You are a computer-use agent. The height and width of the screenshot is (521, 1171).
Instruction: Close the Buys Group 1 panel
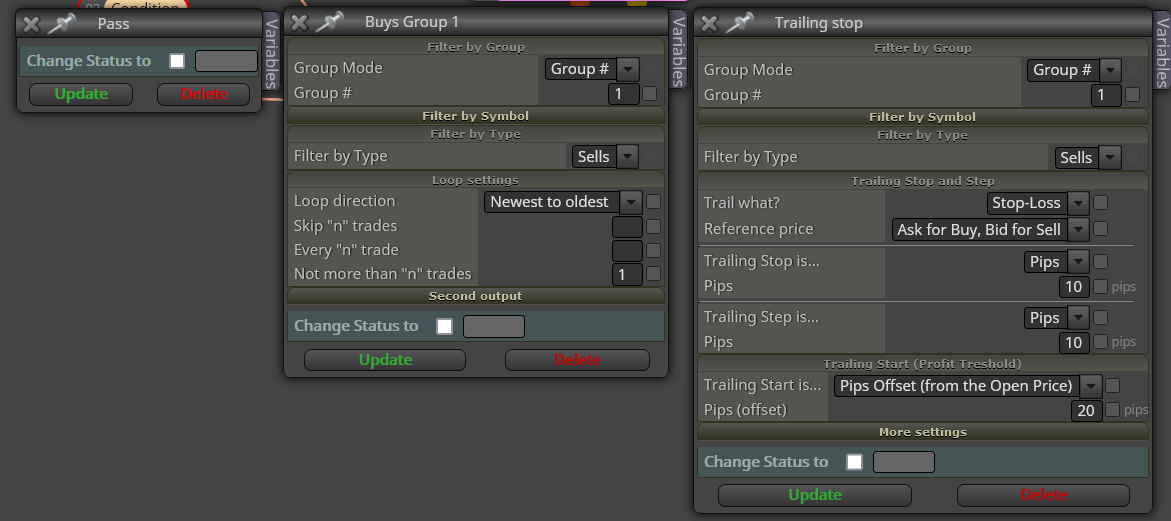pyautogui.click(x=299, y=22)
